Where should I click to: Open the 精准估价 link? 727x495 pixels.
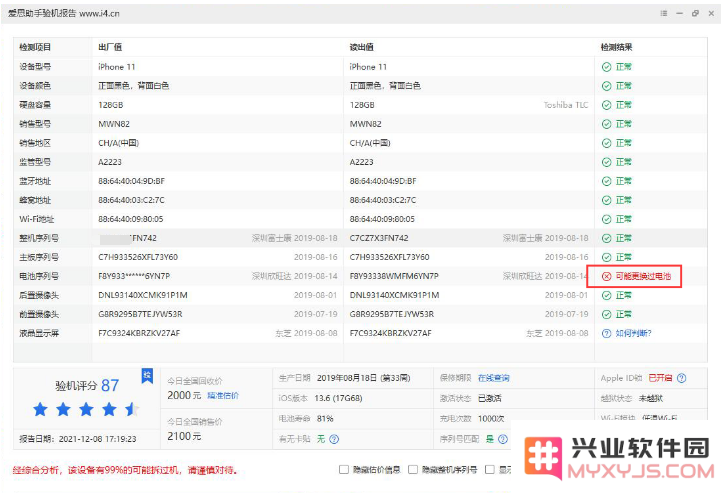pyautogui.click(x=223, y=395)
